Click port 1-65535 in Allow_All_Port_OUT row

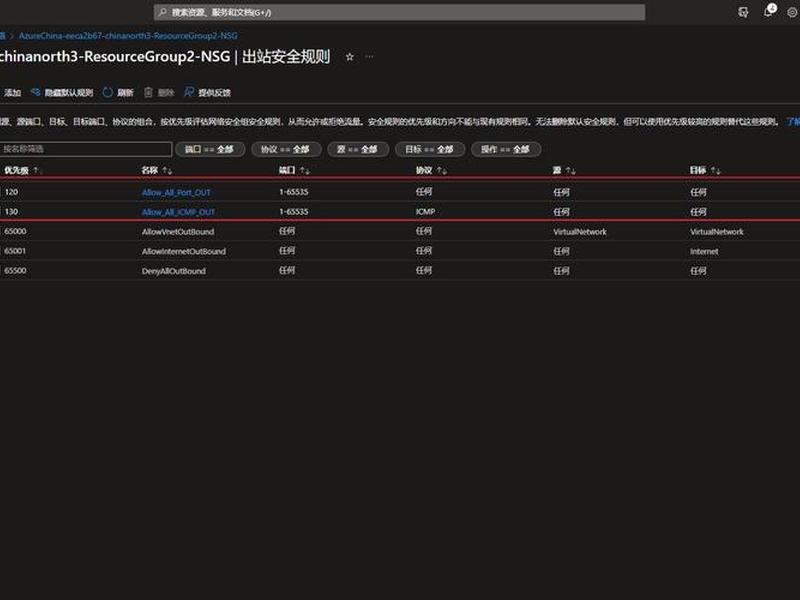[x=294, y=192]
